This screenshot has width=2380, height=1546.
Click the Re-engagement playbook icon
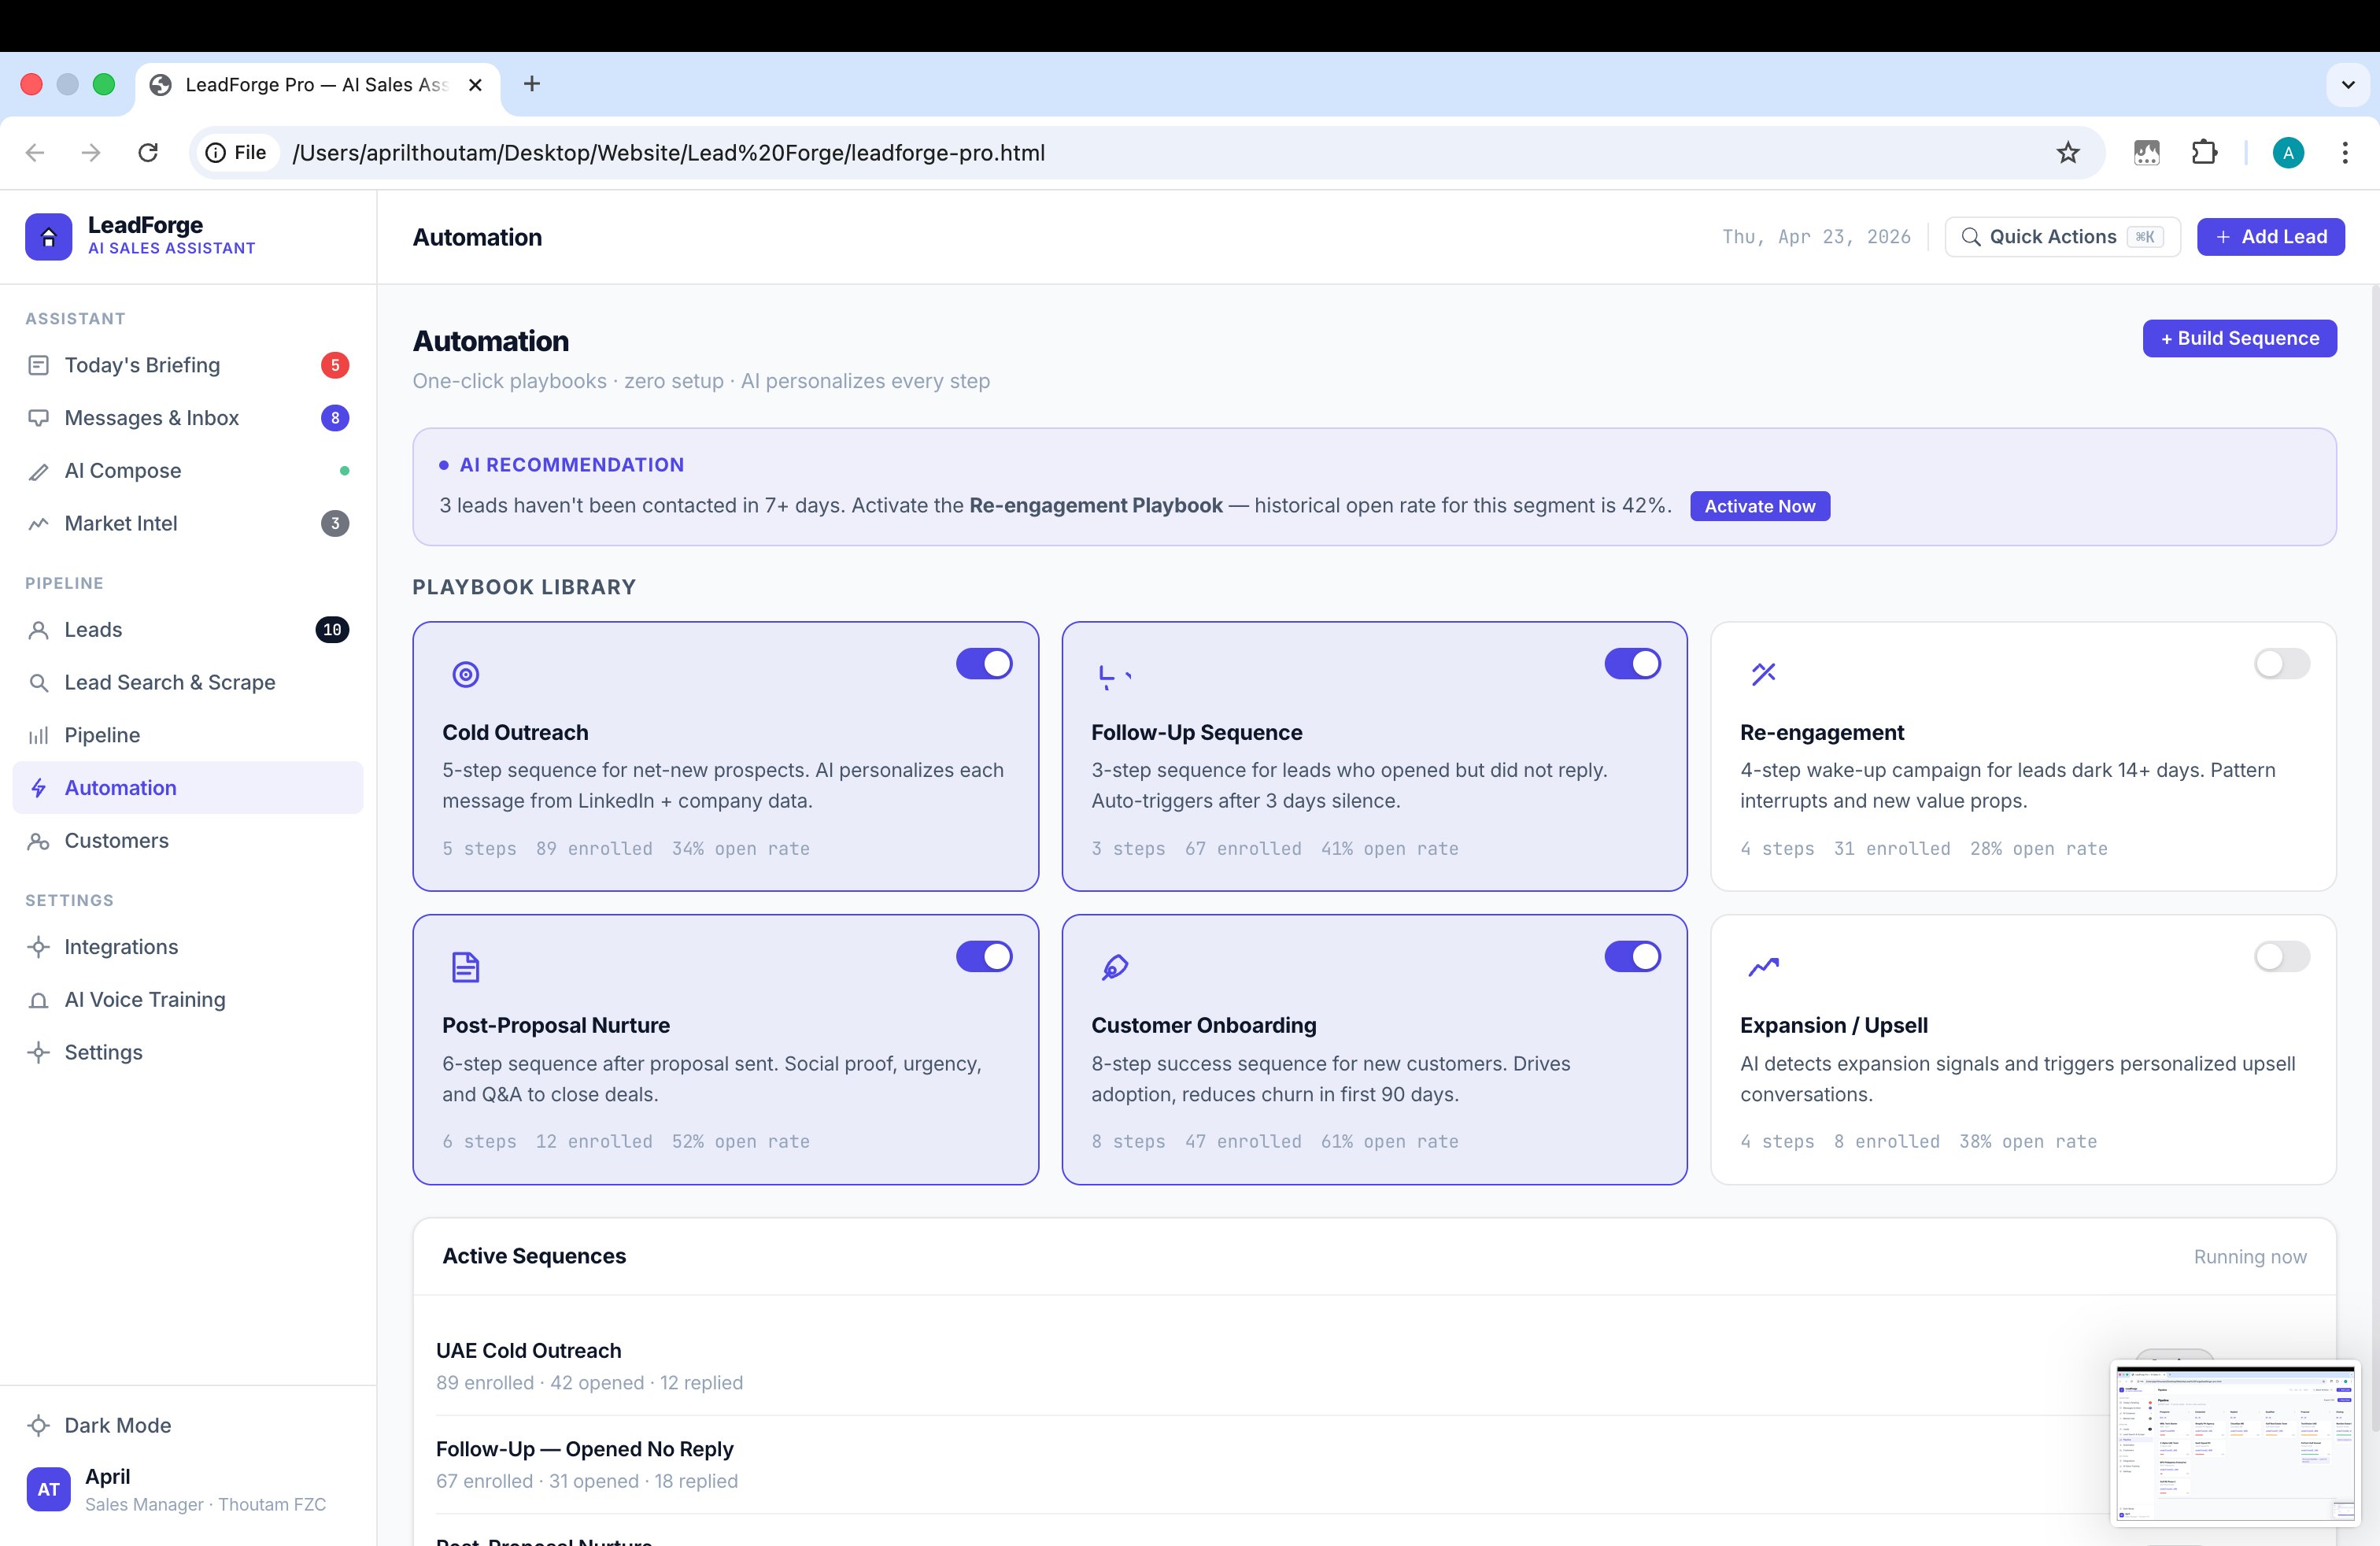(x=1763, y=674)
